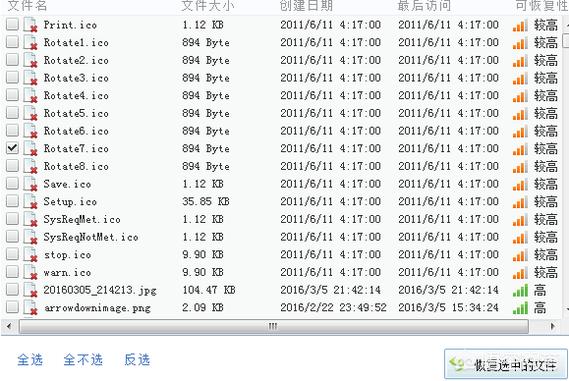Click the 2.09 KB size cell

coord(202,307)
